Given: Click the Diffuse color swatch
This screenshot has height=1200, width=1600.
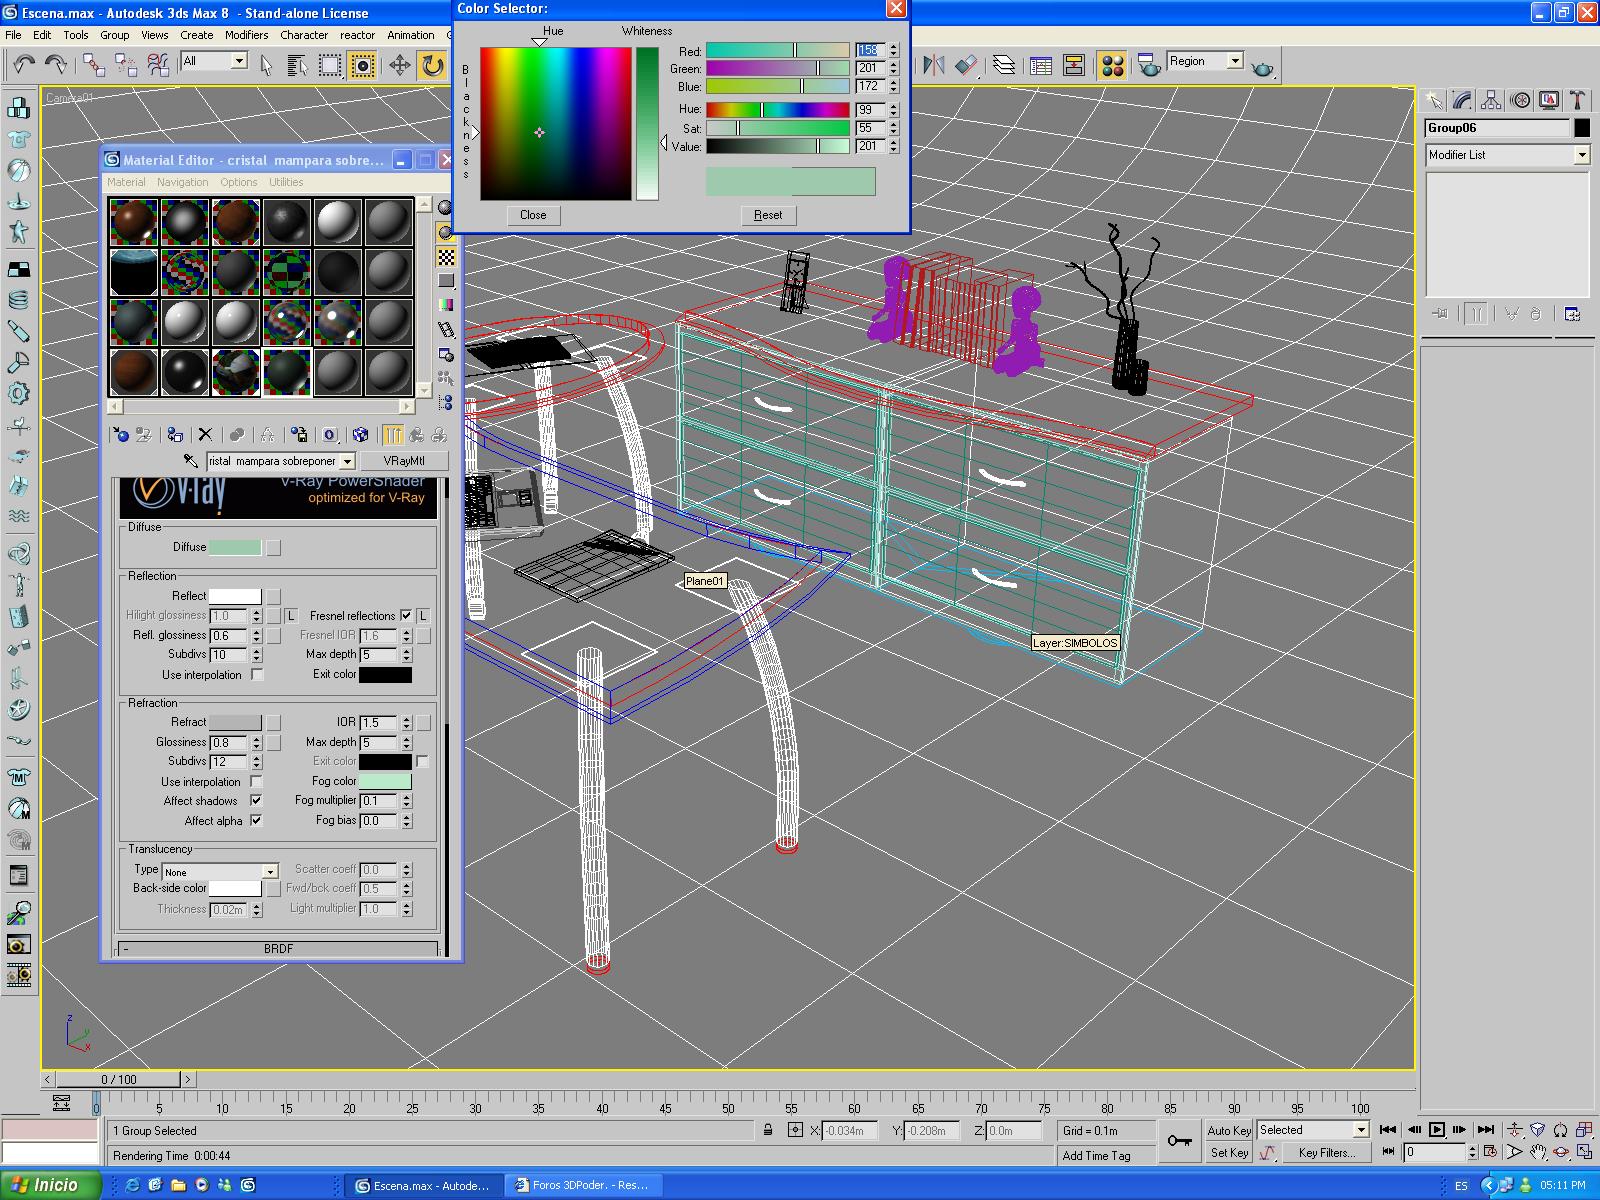Looking at the screenshot, I should click(x=235, y=548).
